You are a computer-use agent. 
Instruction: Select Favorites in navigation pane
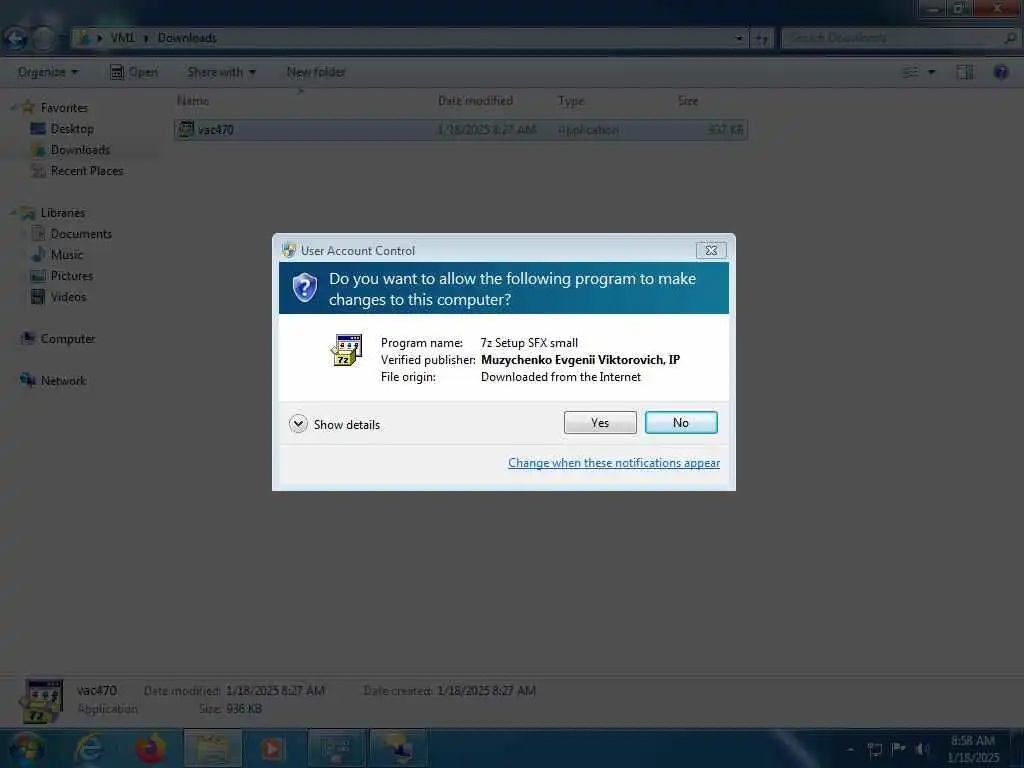pos(63,108)
